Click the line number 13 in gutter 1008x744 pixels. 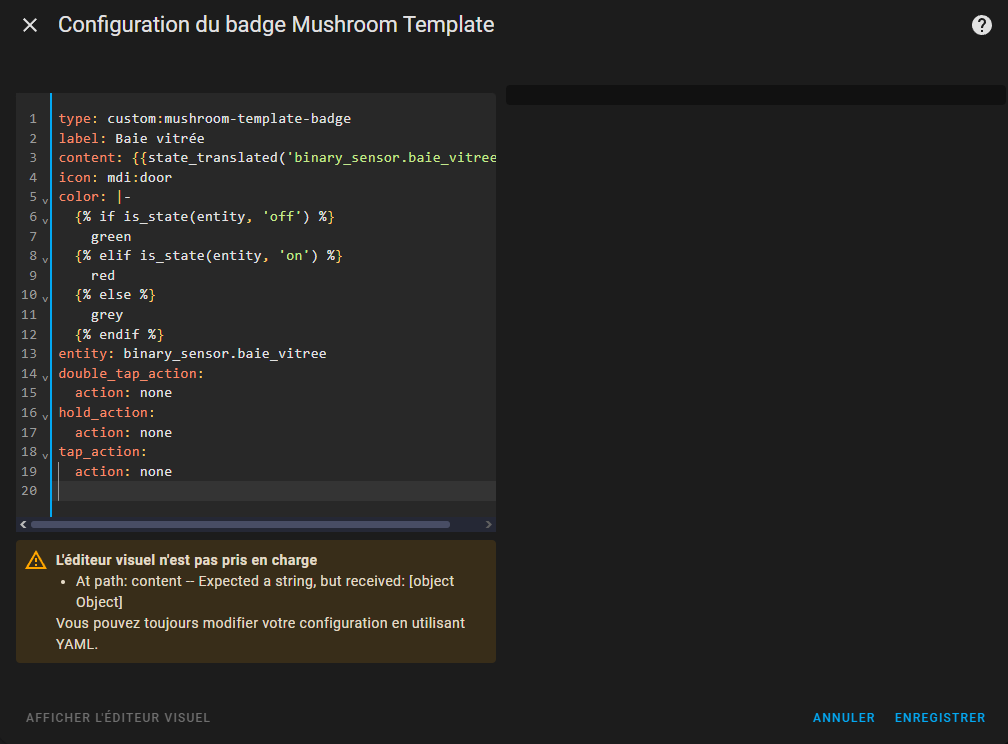[29, 354]
